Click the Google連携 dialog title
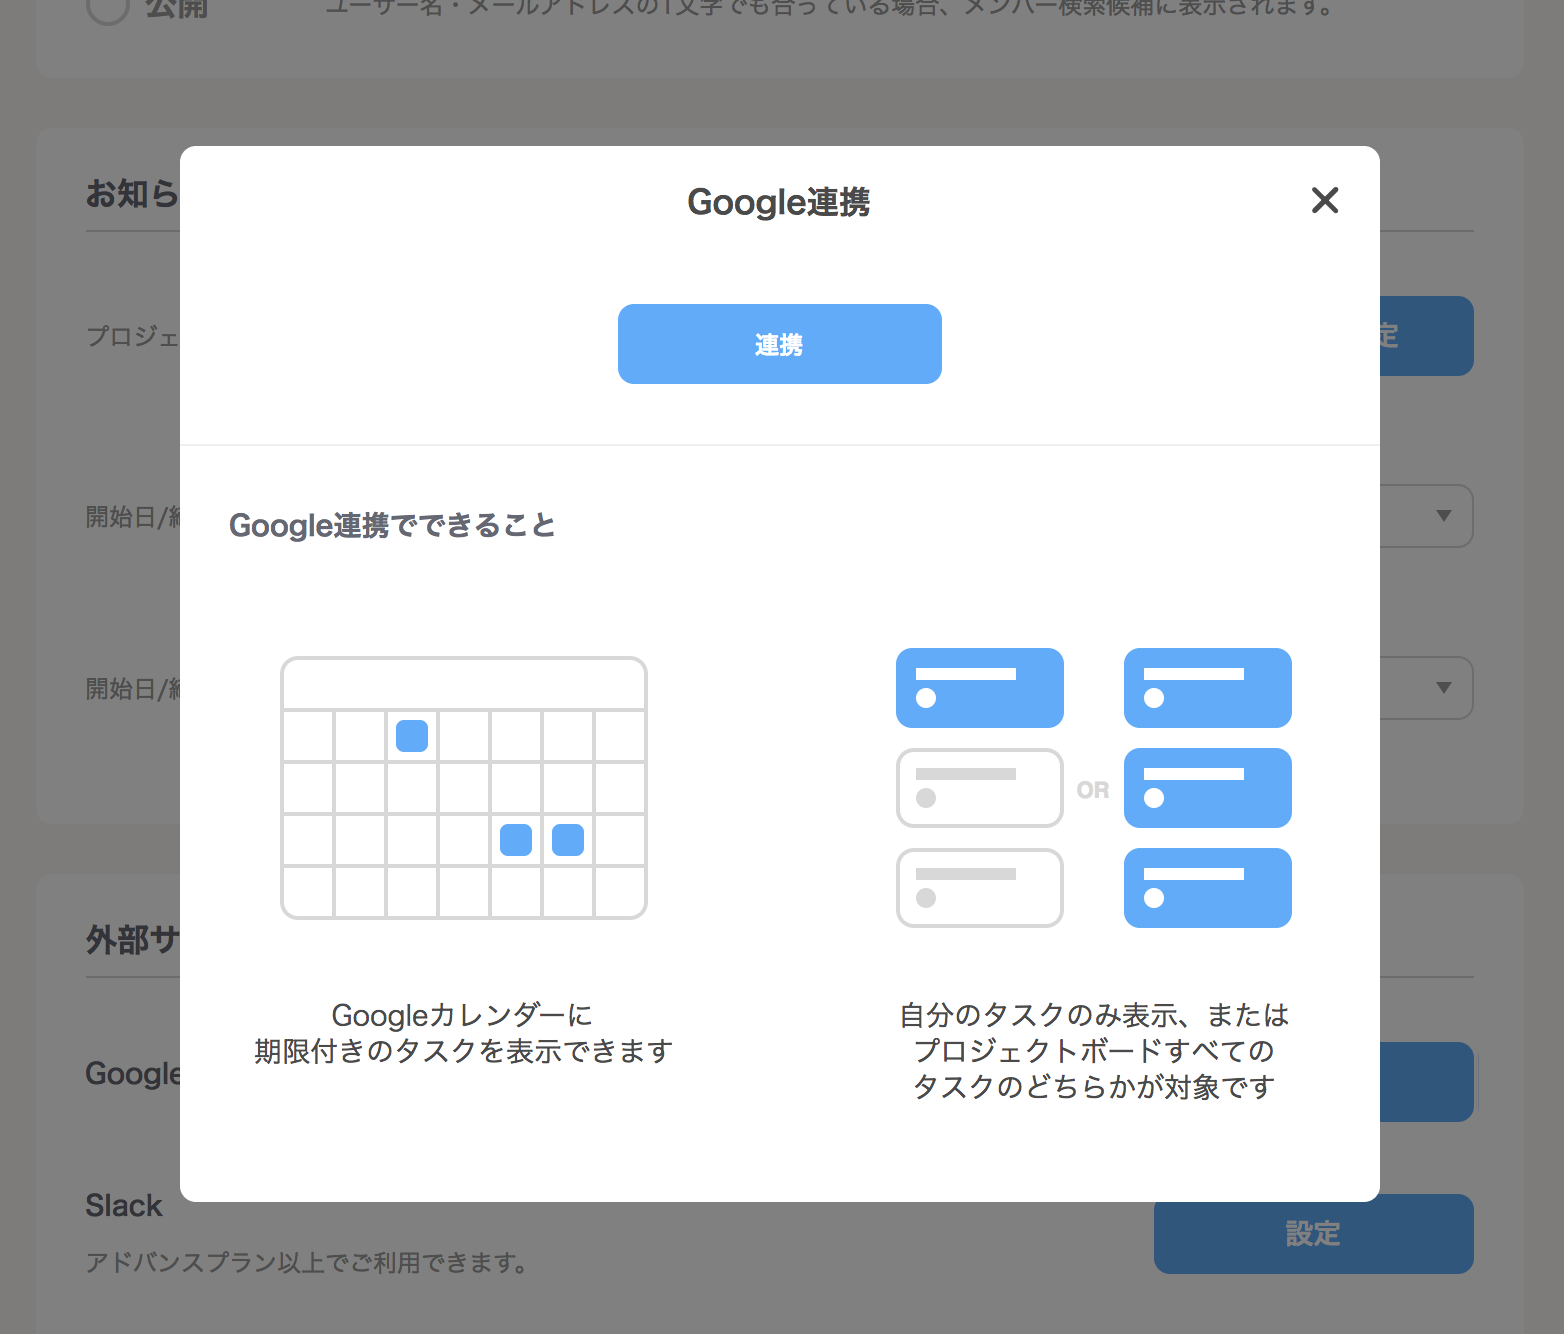The image size is (1564, 1334). pos(779,202)
